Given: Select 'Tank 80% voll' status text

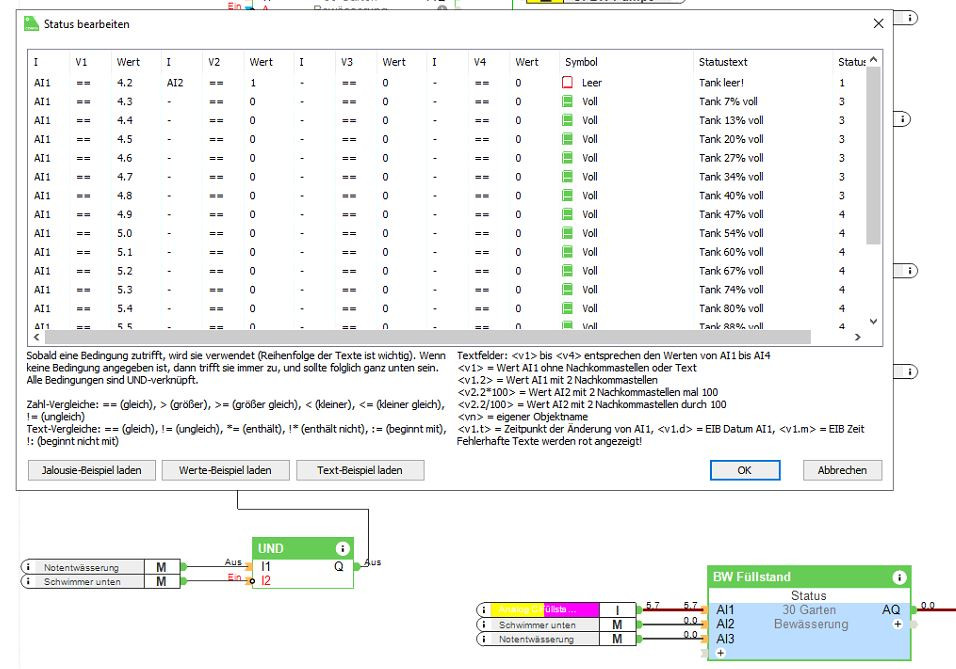Looking at the screenshot, I should pos(731,308).
